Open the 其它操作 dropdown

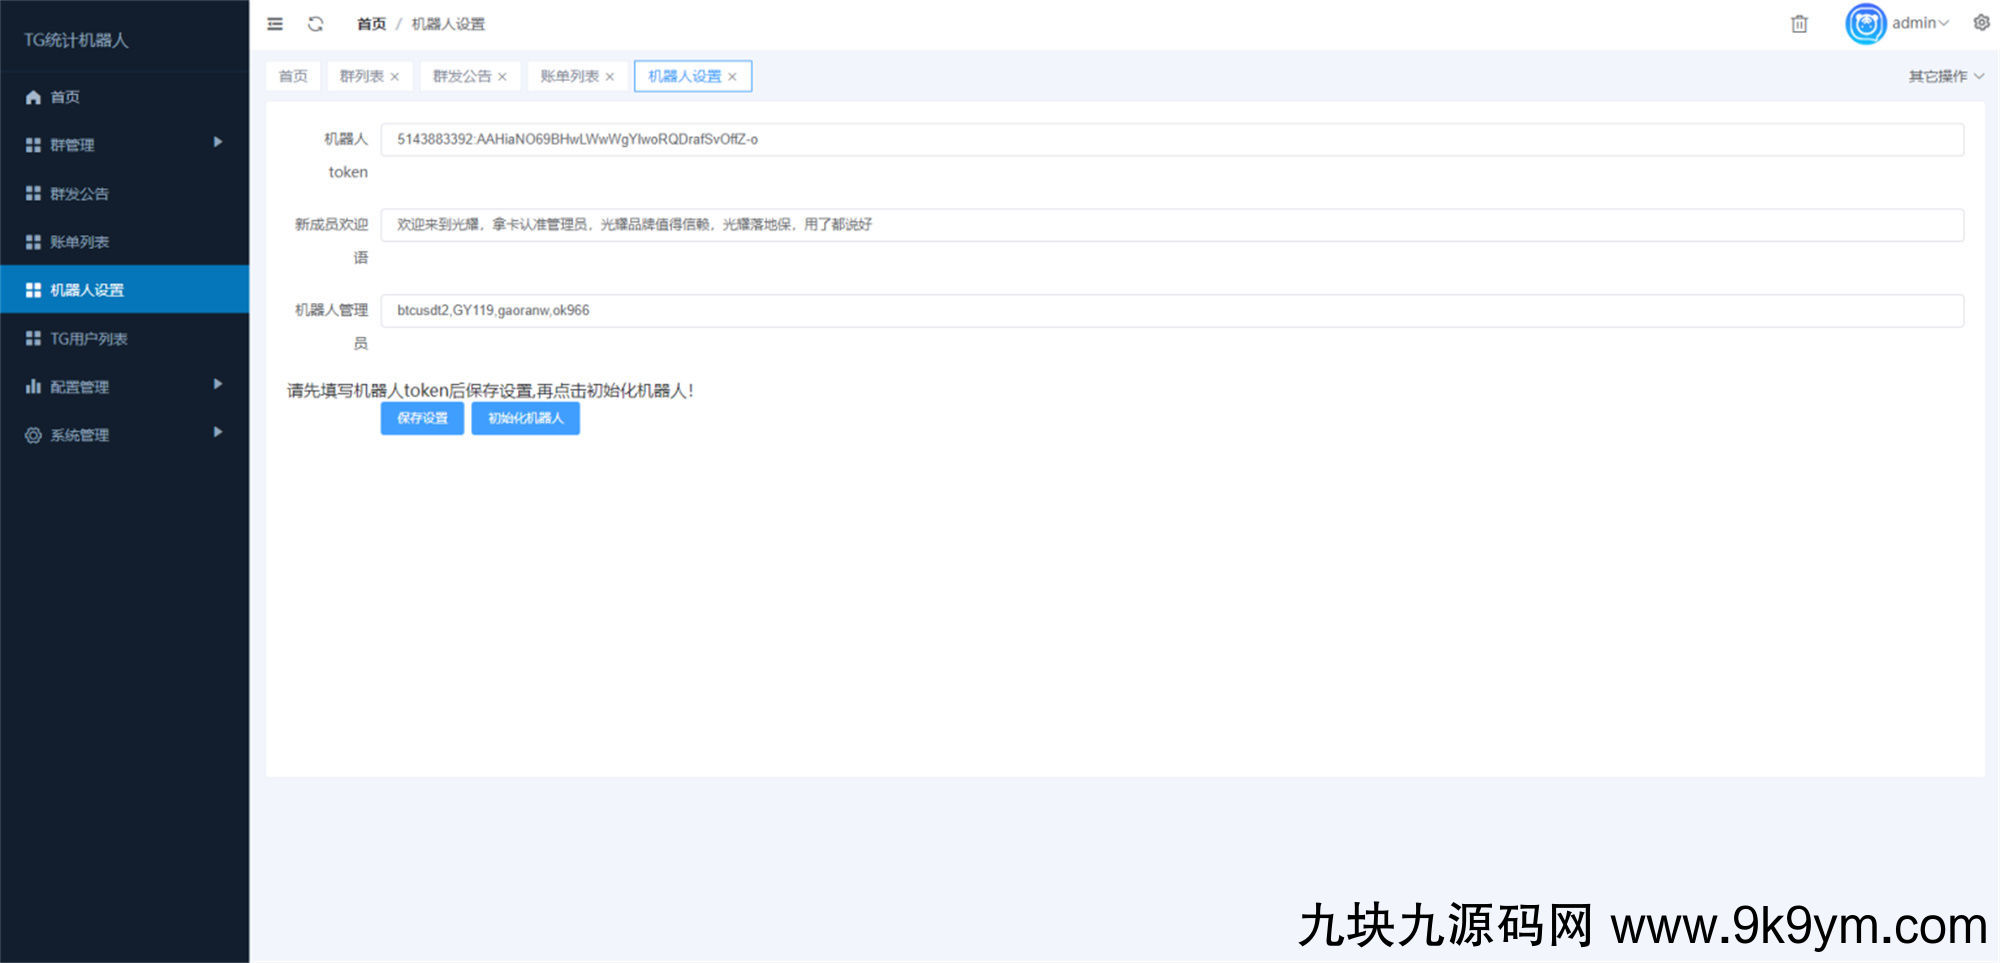[1945, 76]
